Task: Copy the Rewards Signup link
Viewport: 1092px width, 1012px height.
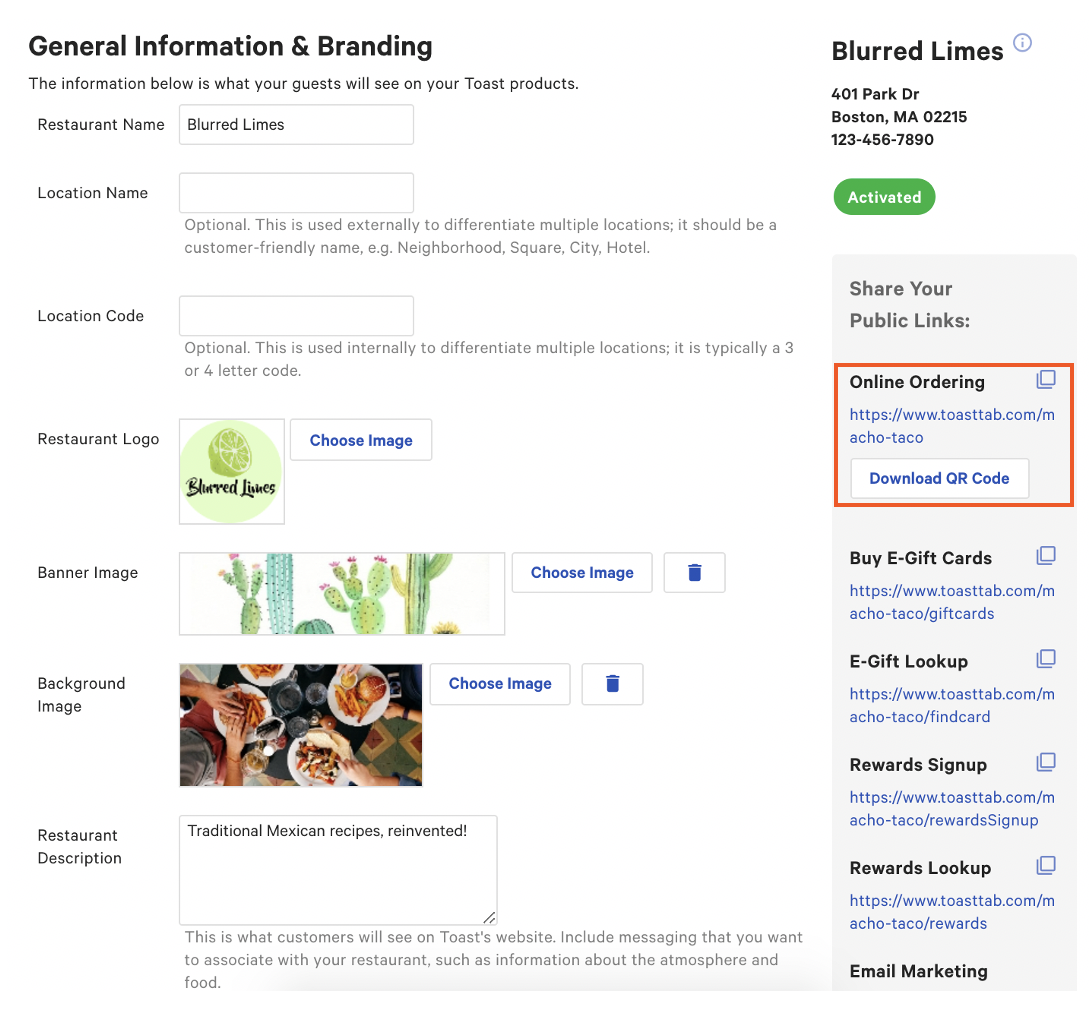Action: [x=1046, y=762]
